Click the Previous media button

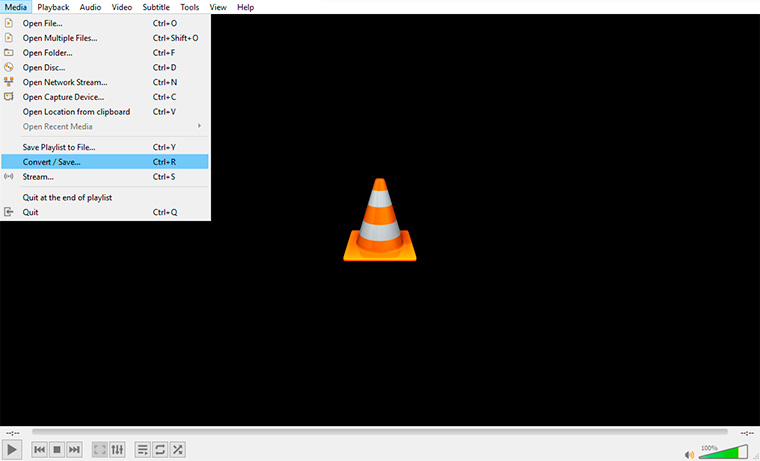point(39,450)
